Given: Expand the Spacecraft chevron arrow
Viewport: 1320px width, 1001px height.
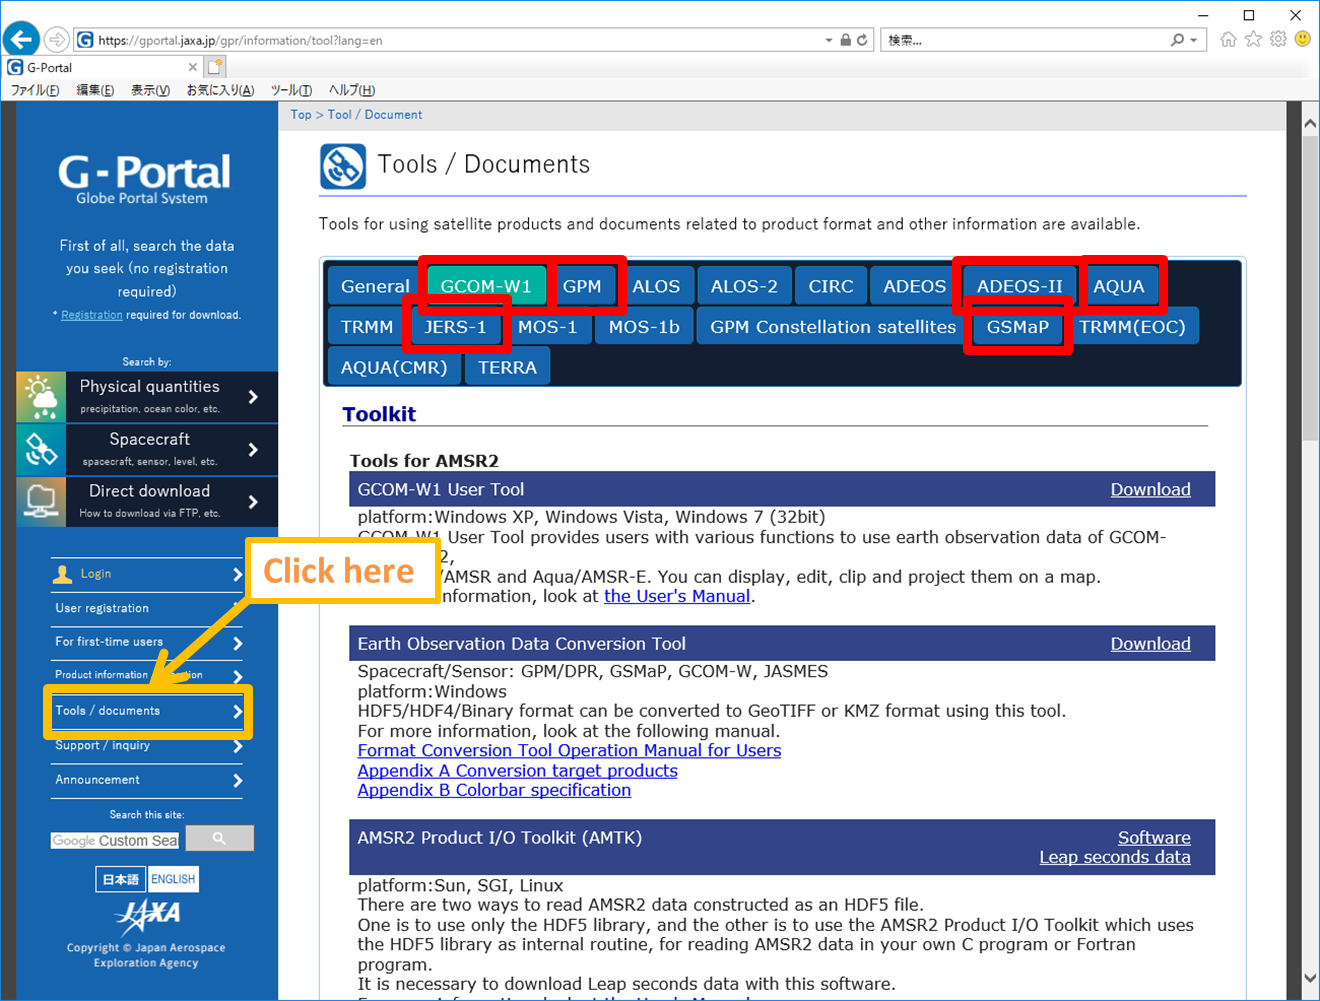Looking at the screenshot, I should tap(253, 450).
